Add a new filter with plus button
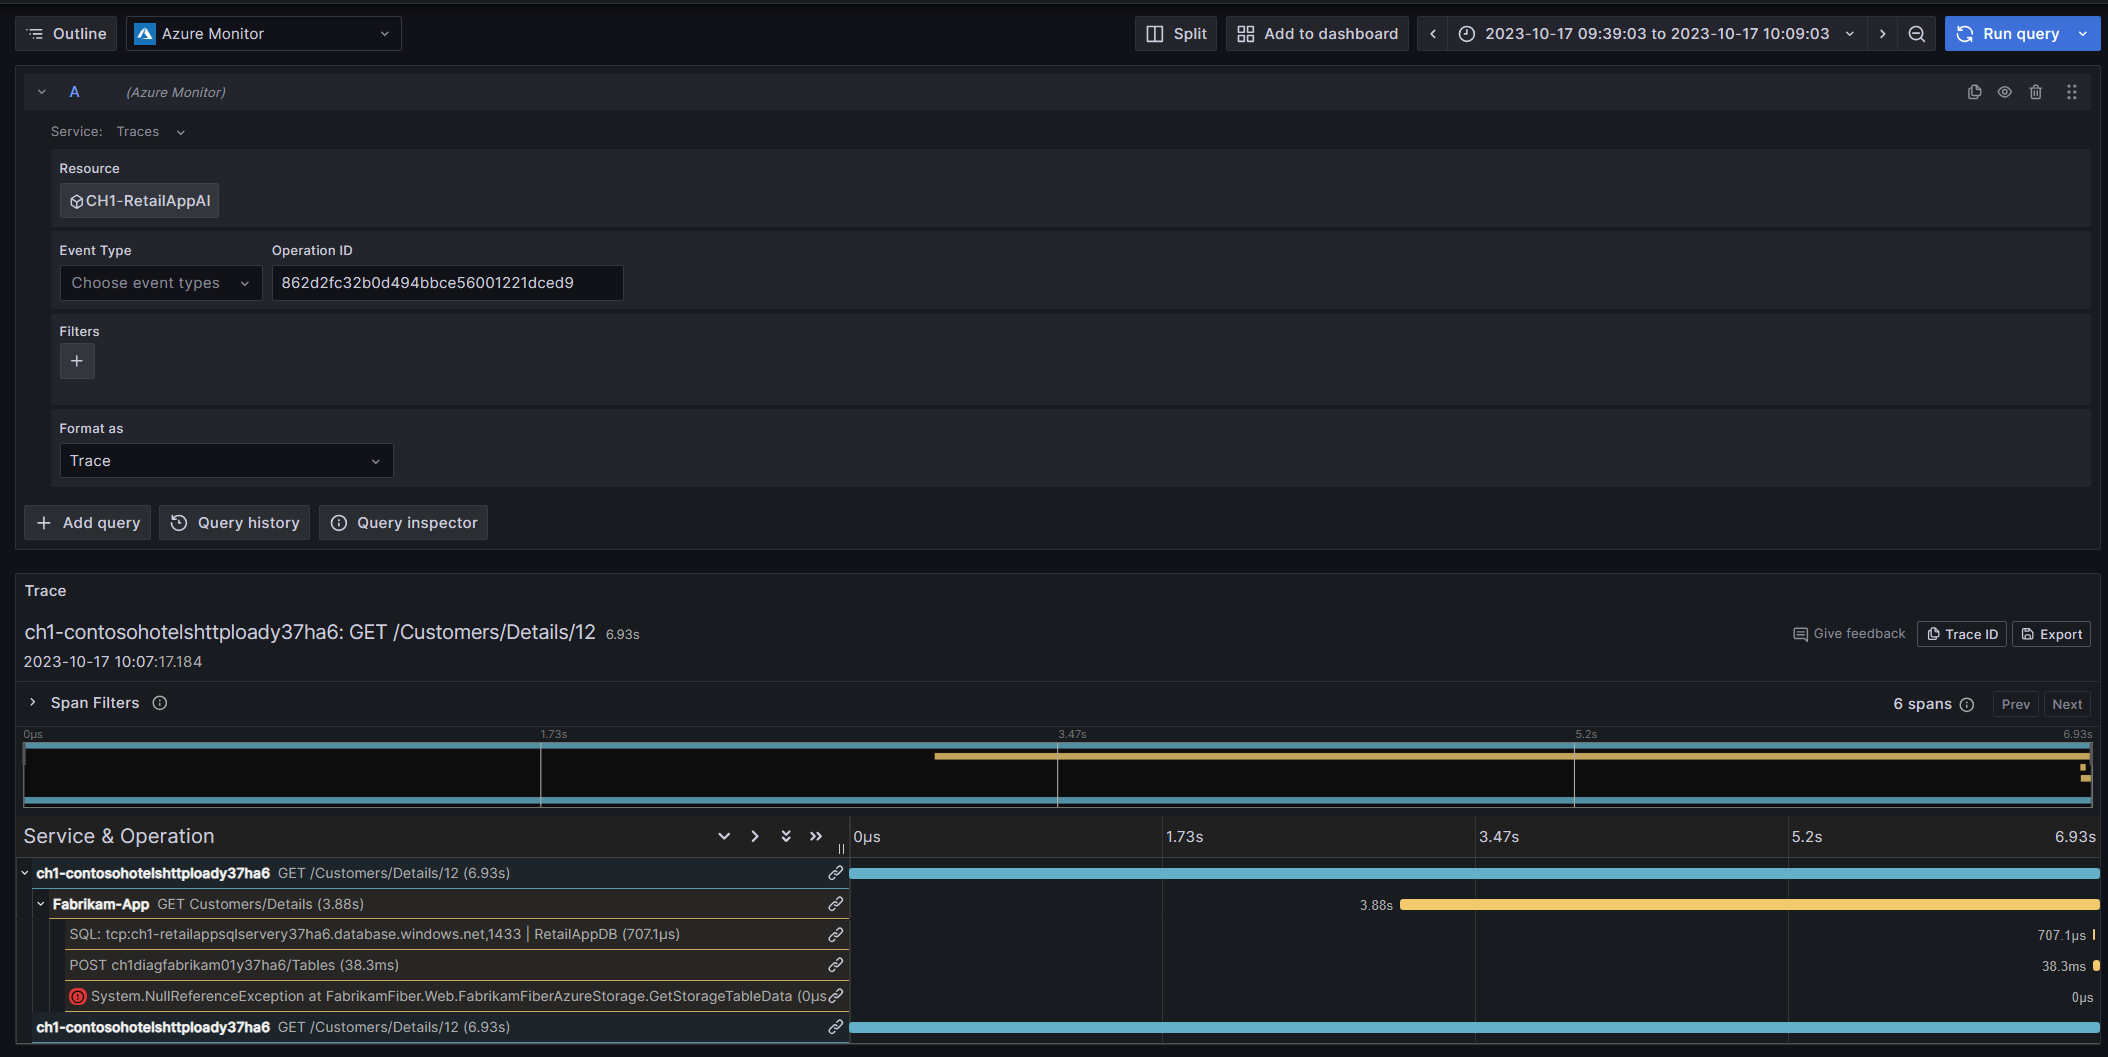Image resolution: width=2108 pixels, height=1057 pixels. [x=77, y=361]
